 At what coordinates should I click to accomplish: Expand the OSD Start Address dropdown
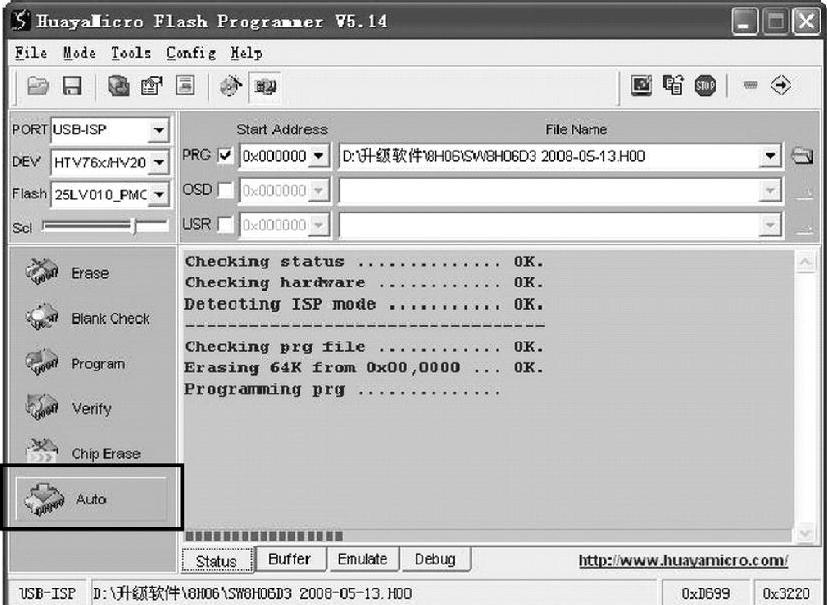319,191
